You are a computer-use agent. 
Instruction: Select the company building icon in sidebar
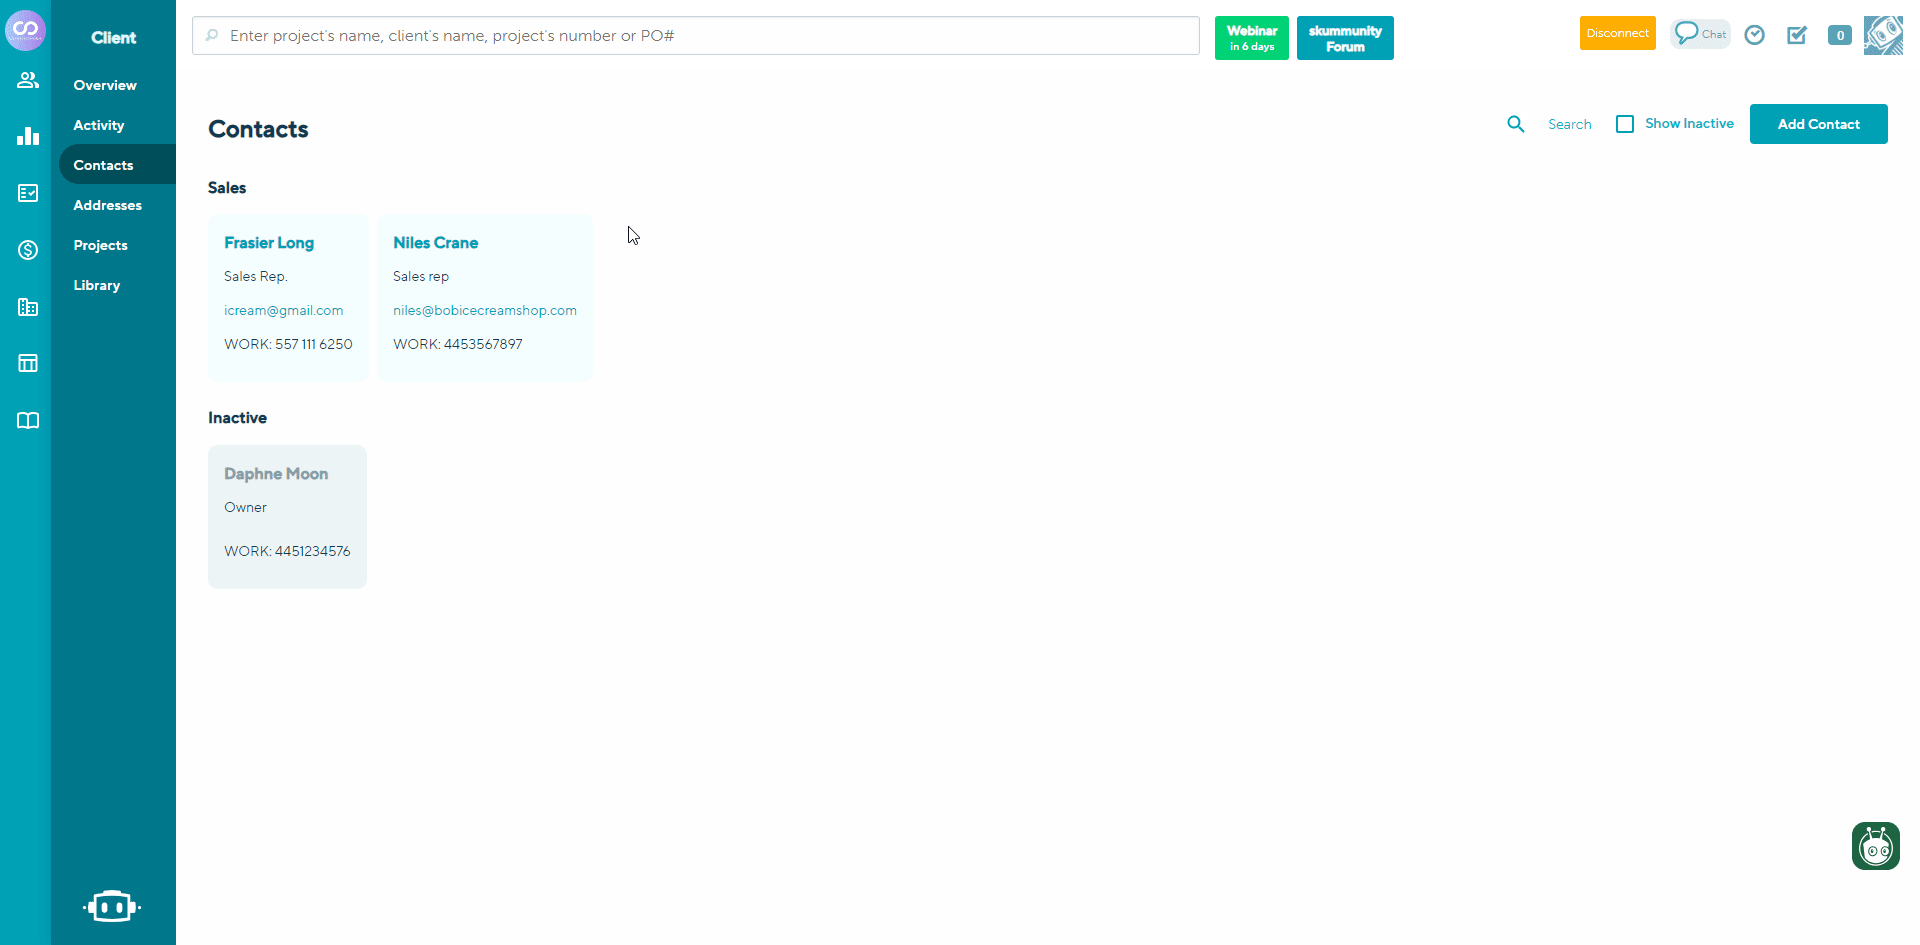point(27,307)
